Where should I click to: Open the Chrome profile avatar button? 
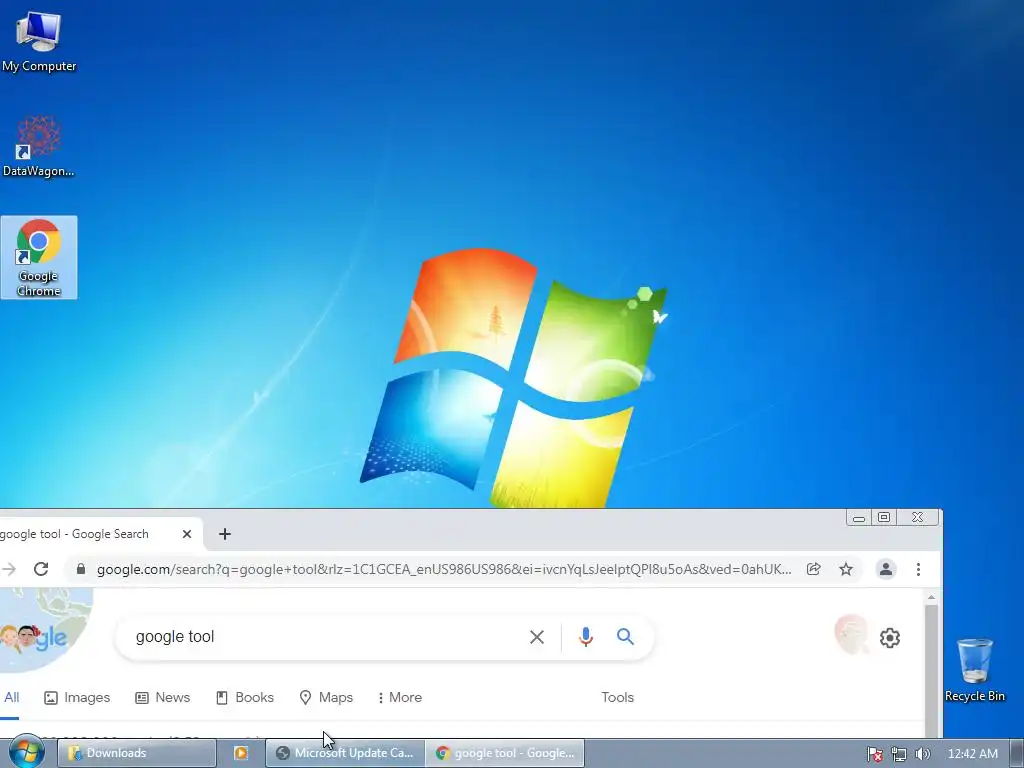pyautogui.click(x=886, y=569)
